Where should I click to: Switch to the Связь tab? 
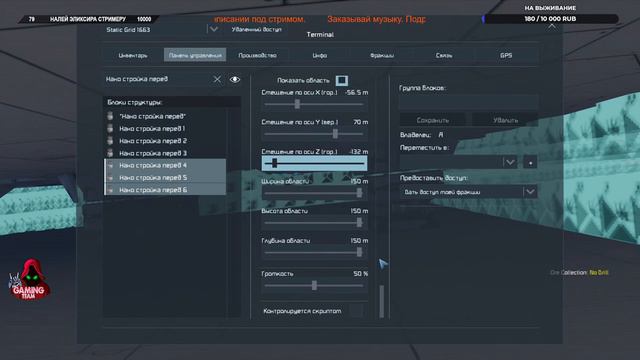444,55
